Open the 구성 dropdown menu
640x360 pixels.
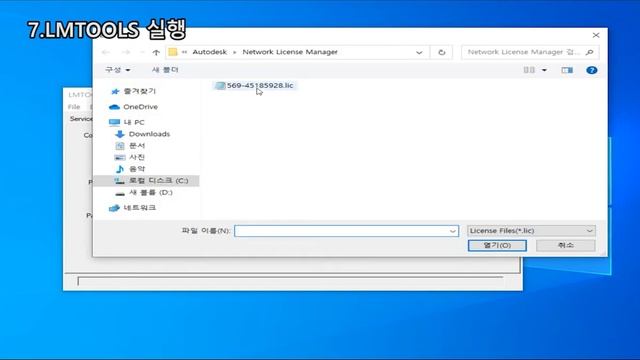point(118,70)
